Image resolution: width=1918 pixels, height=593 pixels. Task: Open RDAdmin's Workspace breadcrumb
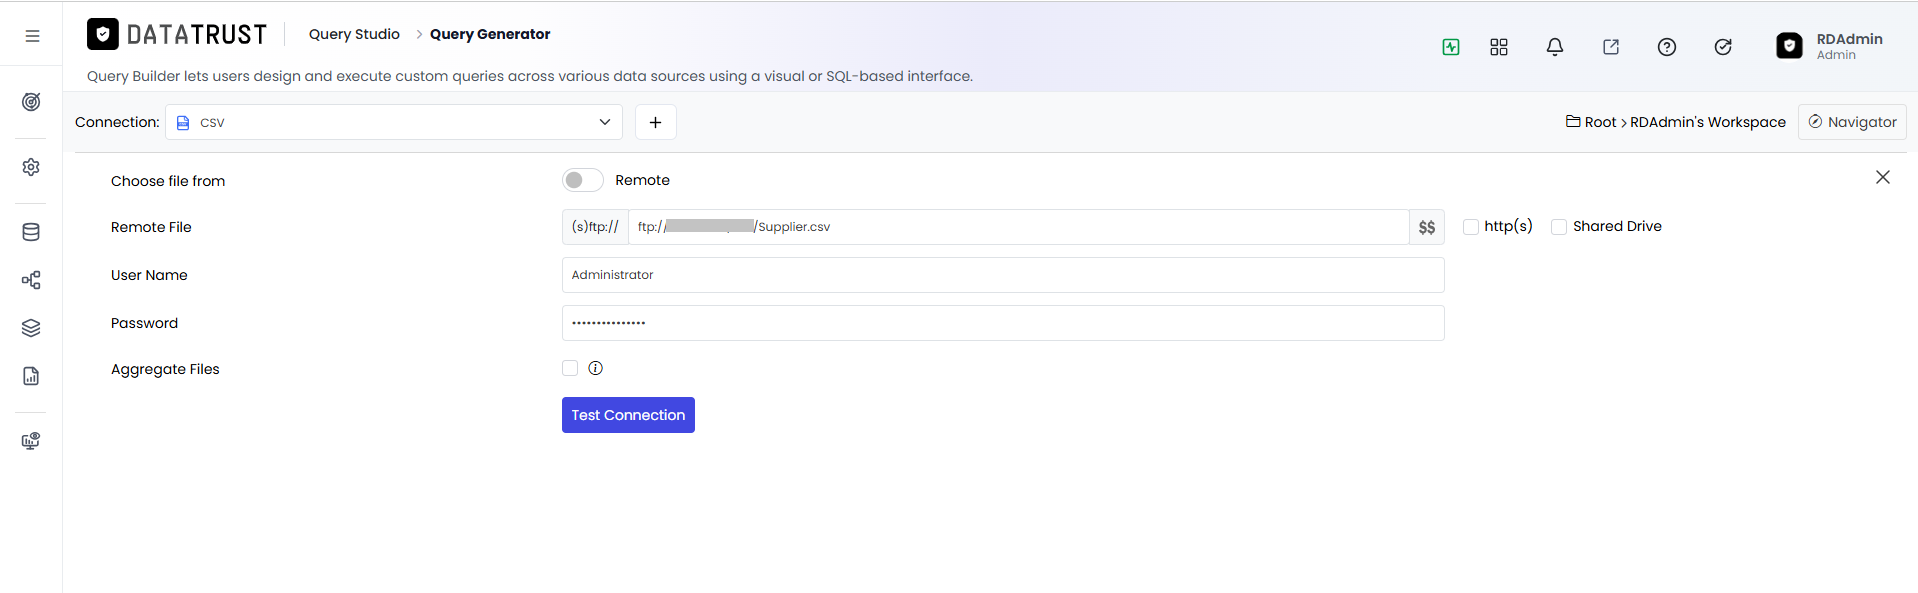pos(1708,122)
